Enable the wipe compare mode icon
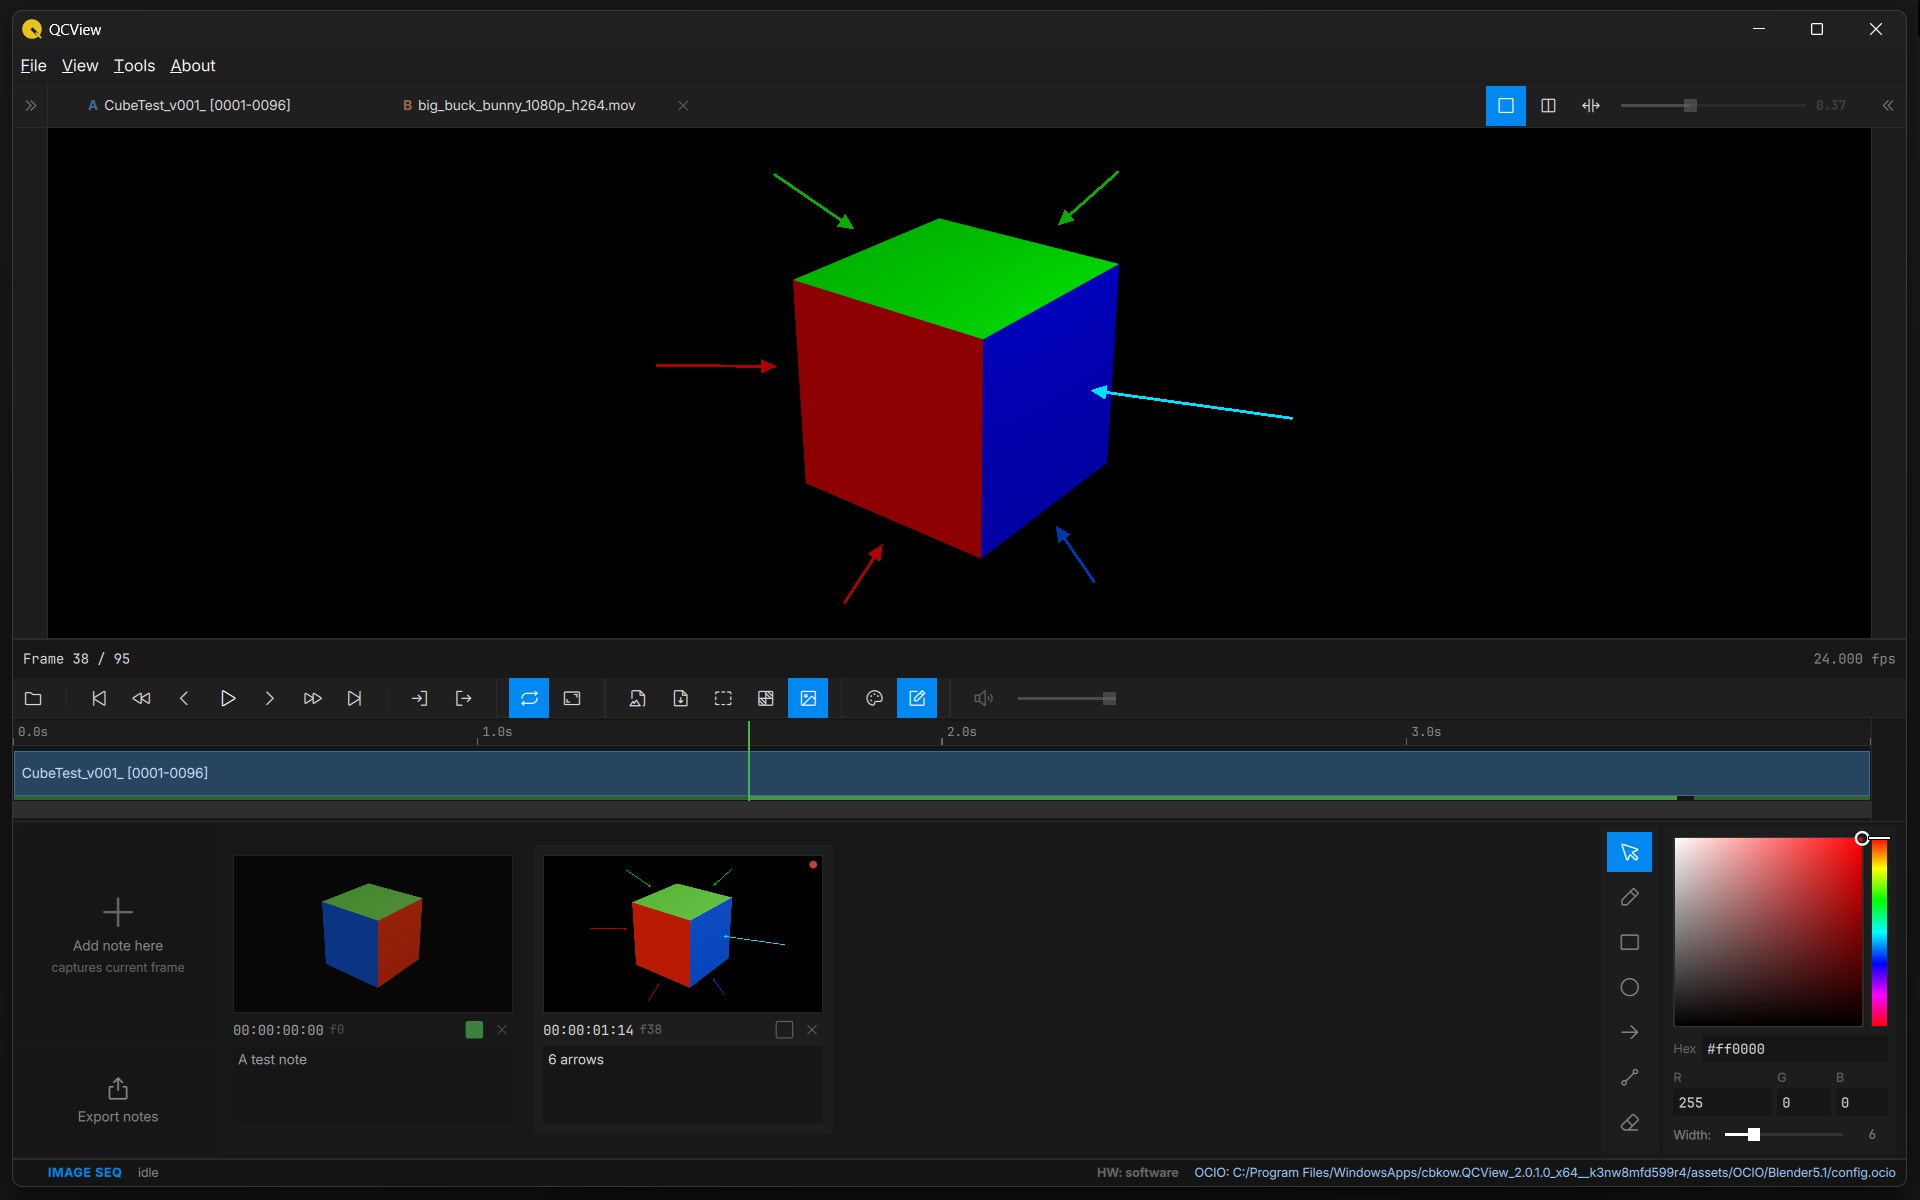This screenshot has height=1200, width=1920. tap(1591, 106)
